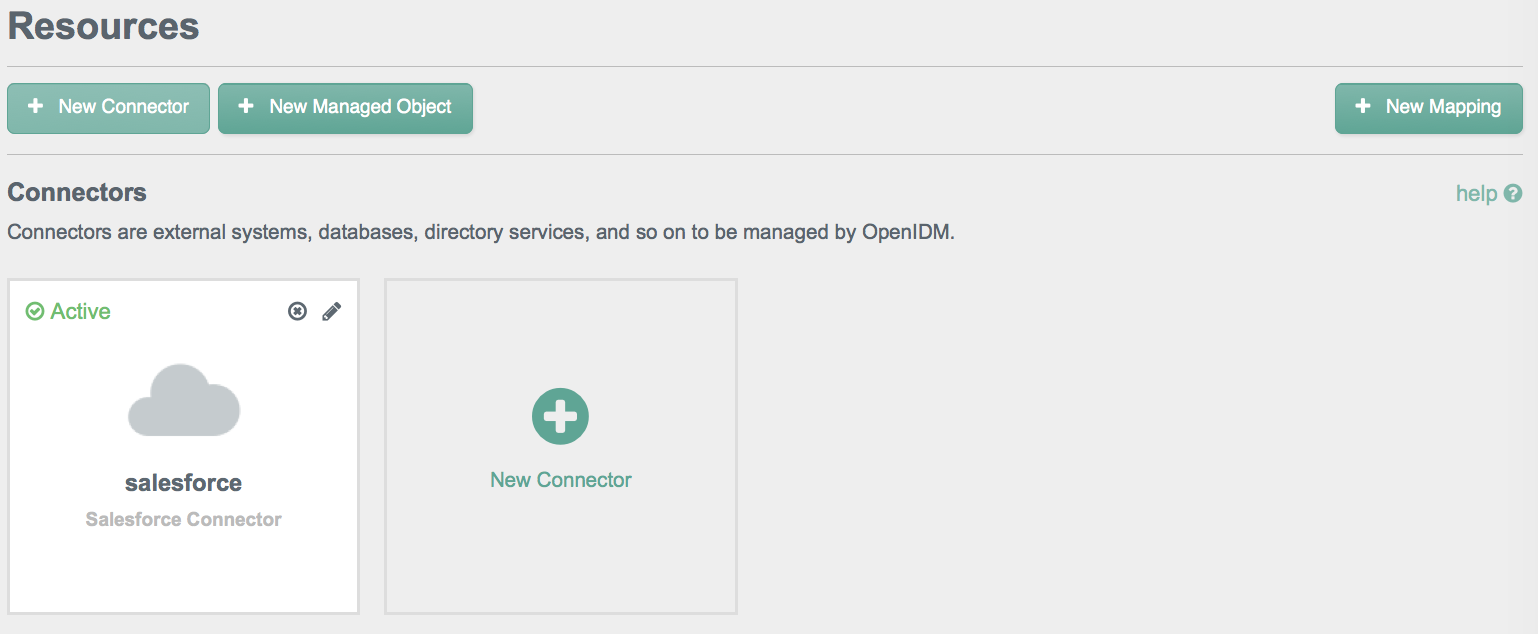The image size is (1538, 634).
Task: Click New Connector text in empty card
Action: [561, 480]
